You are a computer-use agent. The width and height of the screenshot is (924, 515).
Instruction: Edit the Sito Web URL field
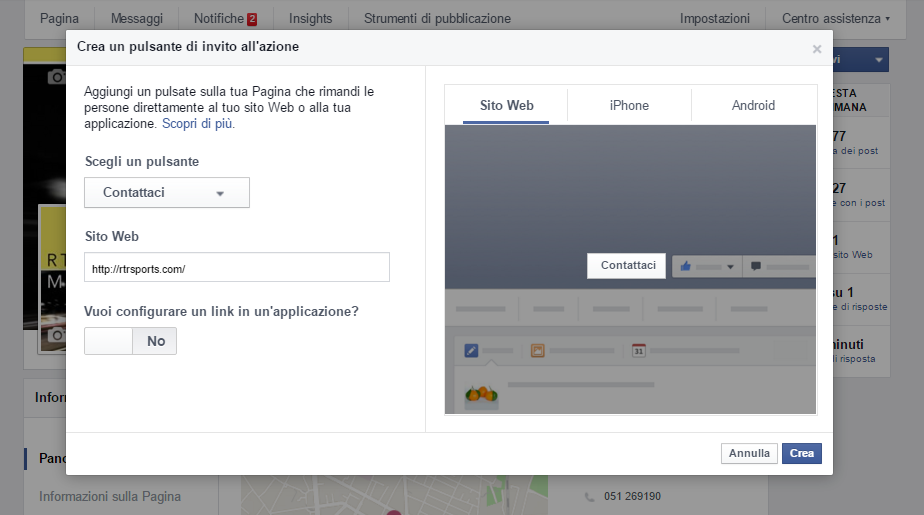tap(237, 268)
